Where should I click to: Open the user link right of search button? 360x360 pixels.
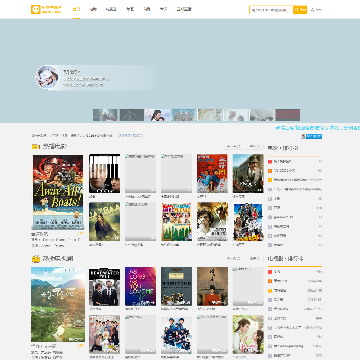pos(316,10)
